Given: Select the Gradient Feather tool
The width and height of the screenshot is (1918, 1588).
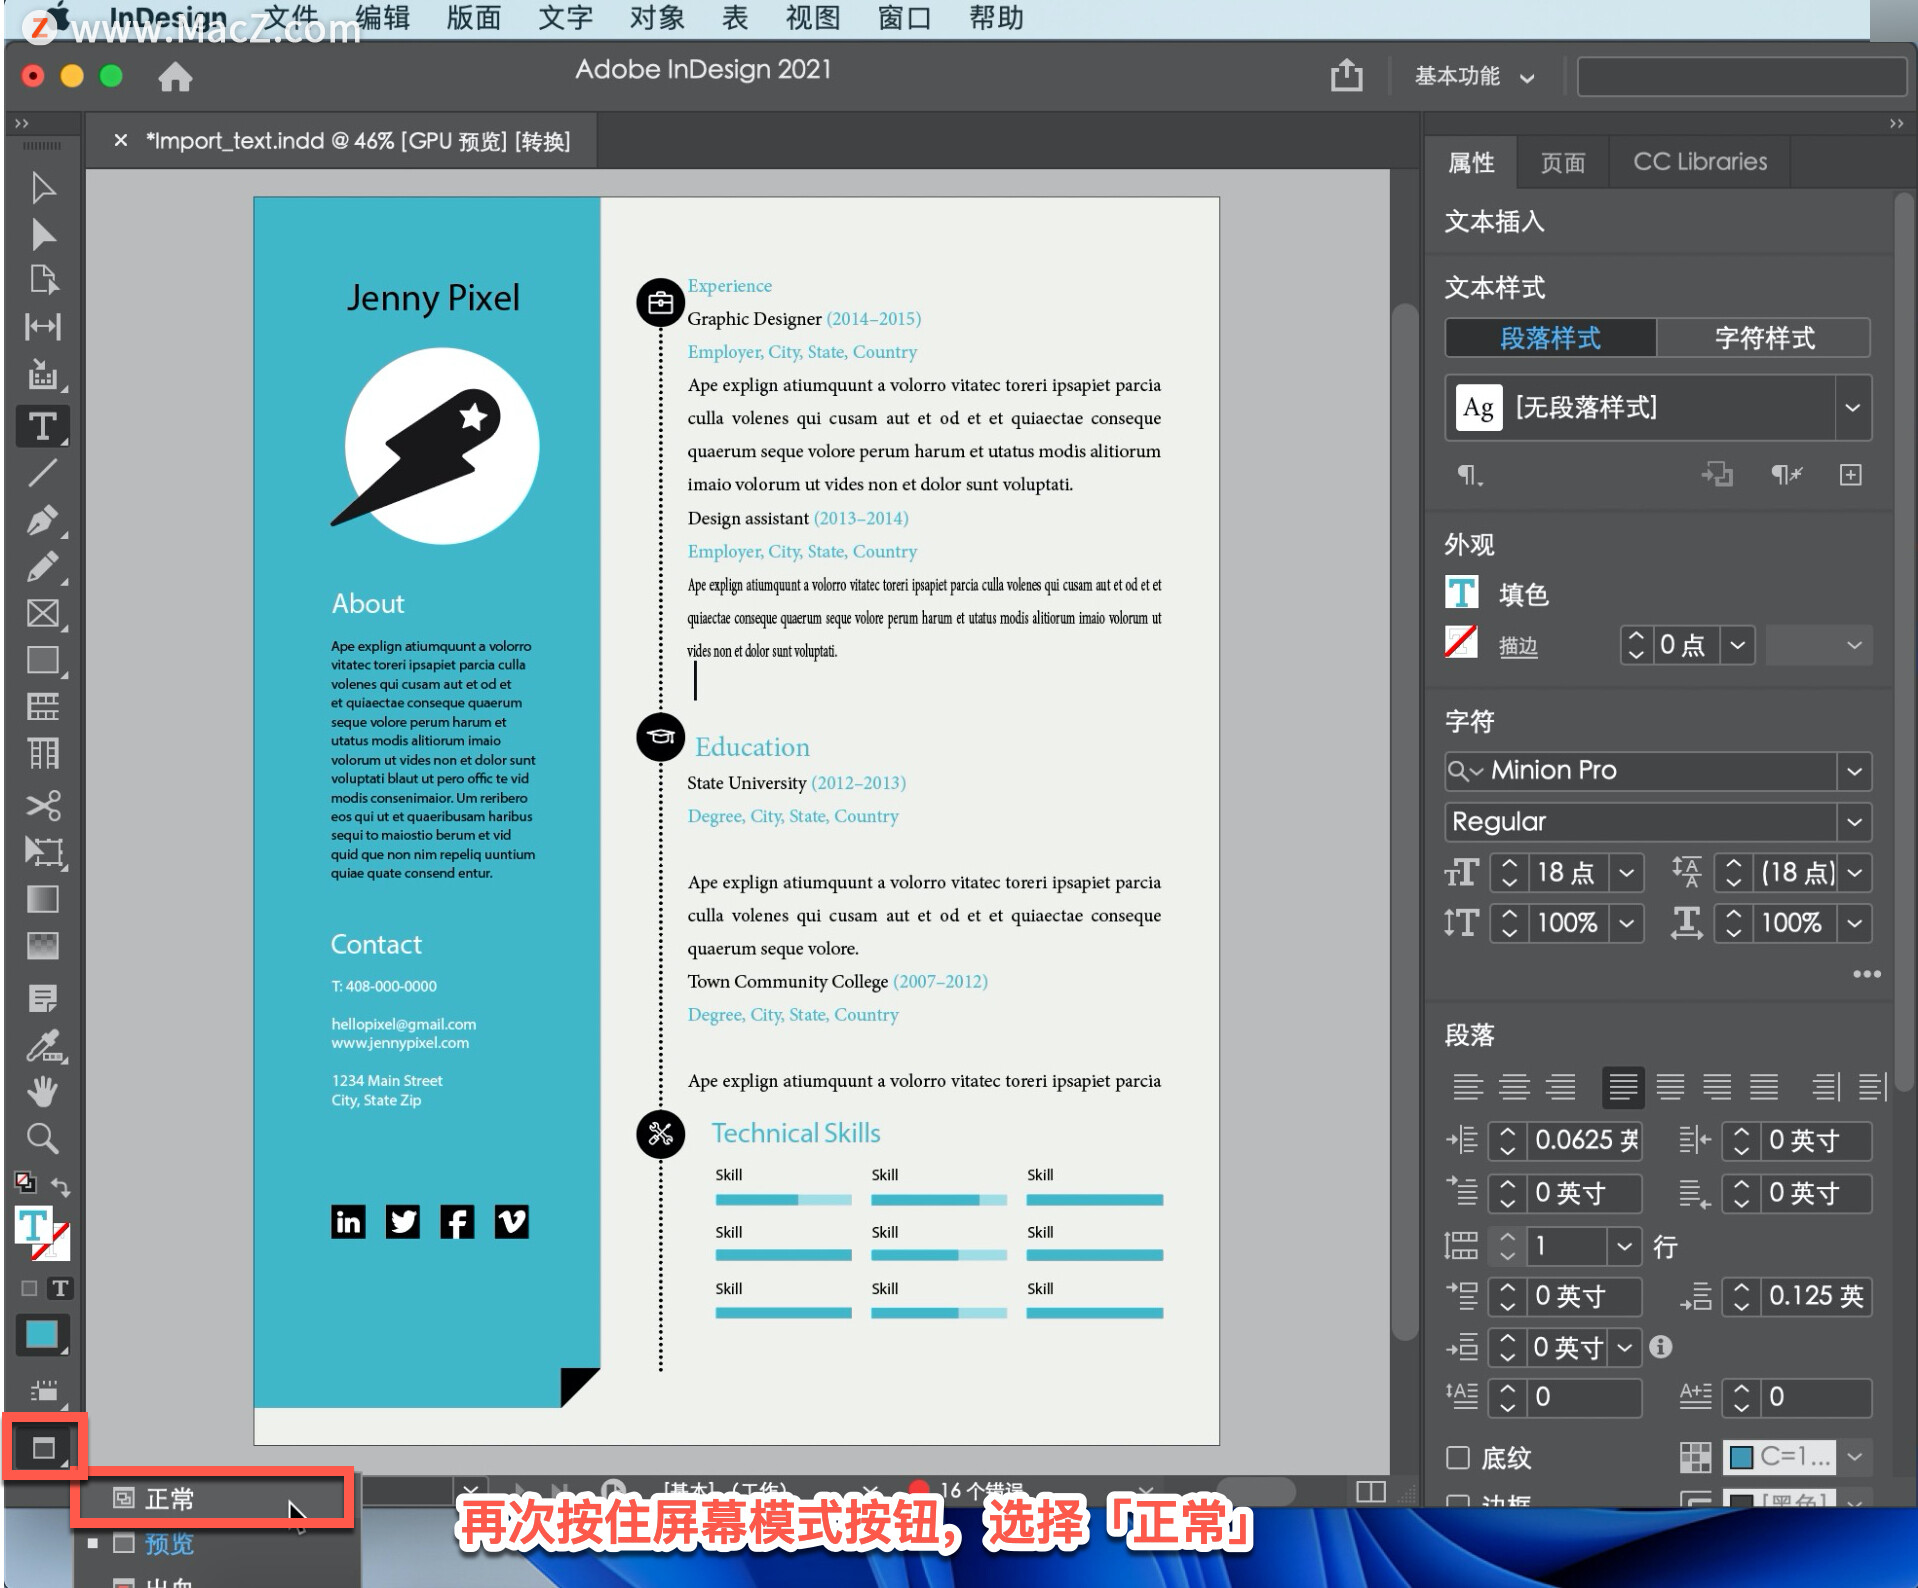Looking at the screenshot, I should pyautogui.click(x=42, y=946).
